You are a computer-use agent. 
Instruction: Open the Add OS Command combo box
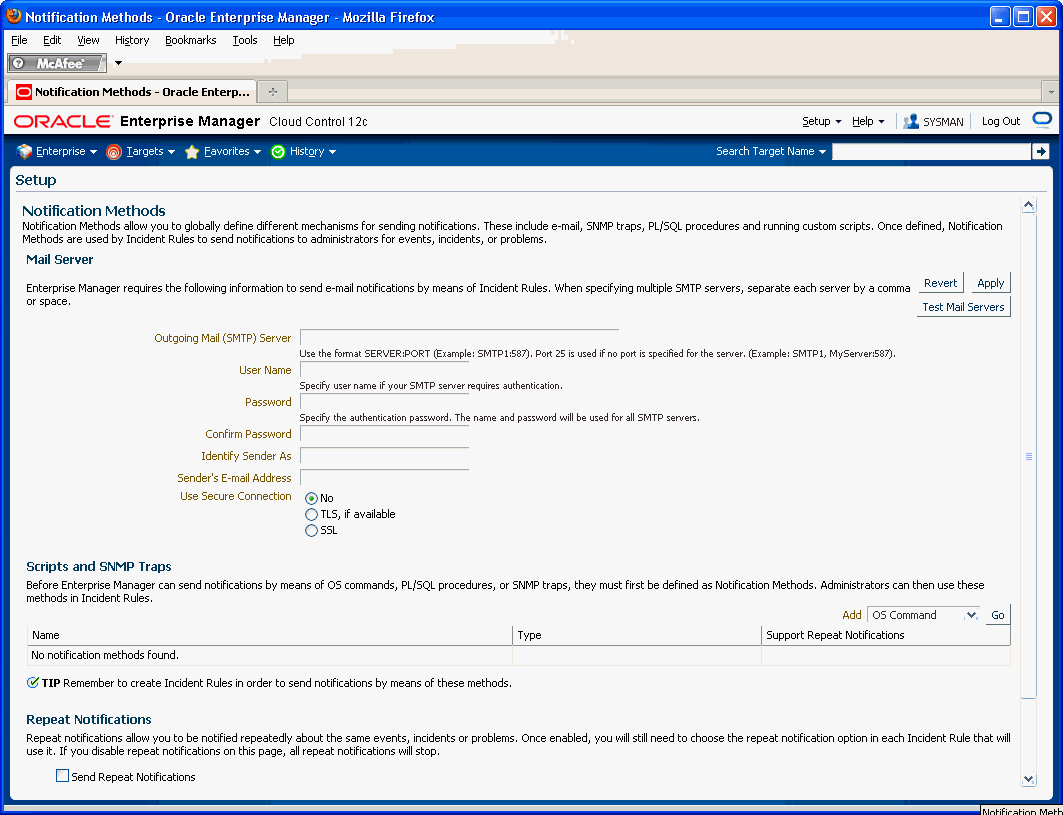(x=923, y=615)
